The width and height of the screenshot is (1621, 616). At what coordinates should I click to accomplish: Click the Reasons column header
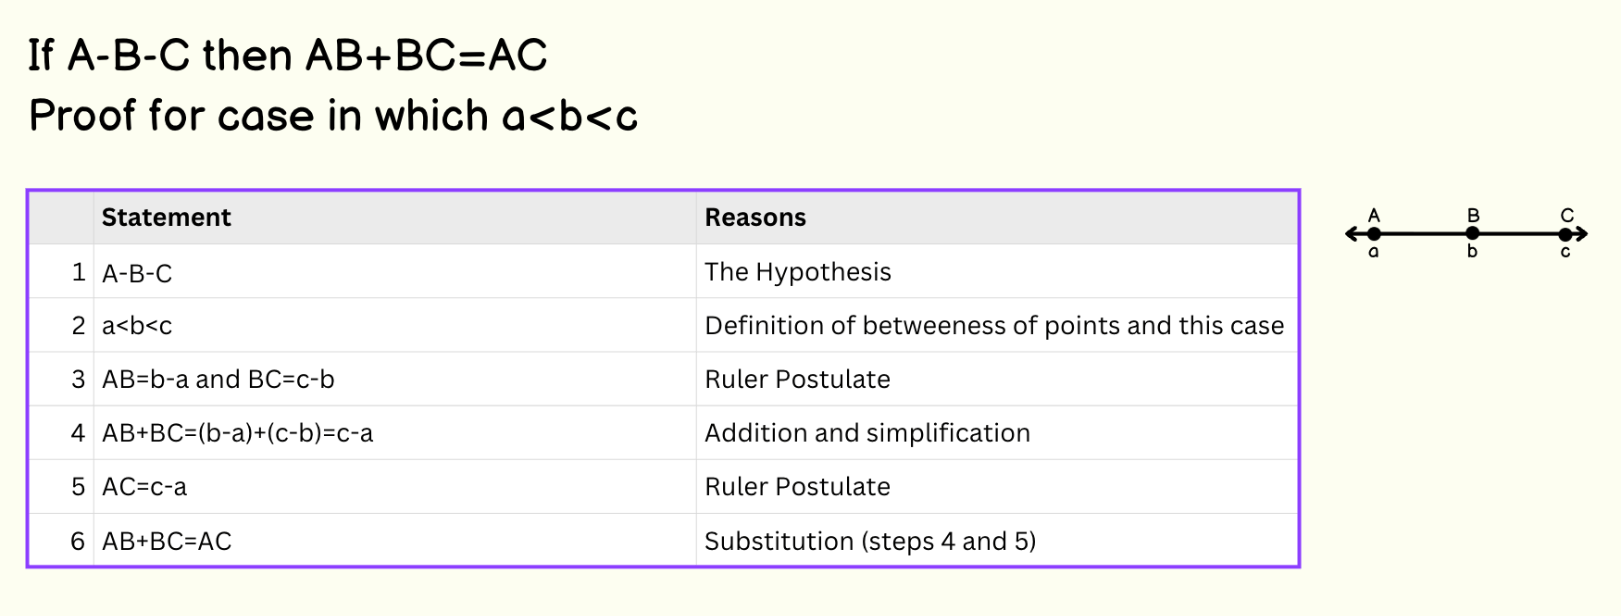[x=755, y=218]
